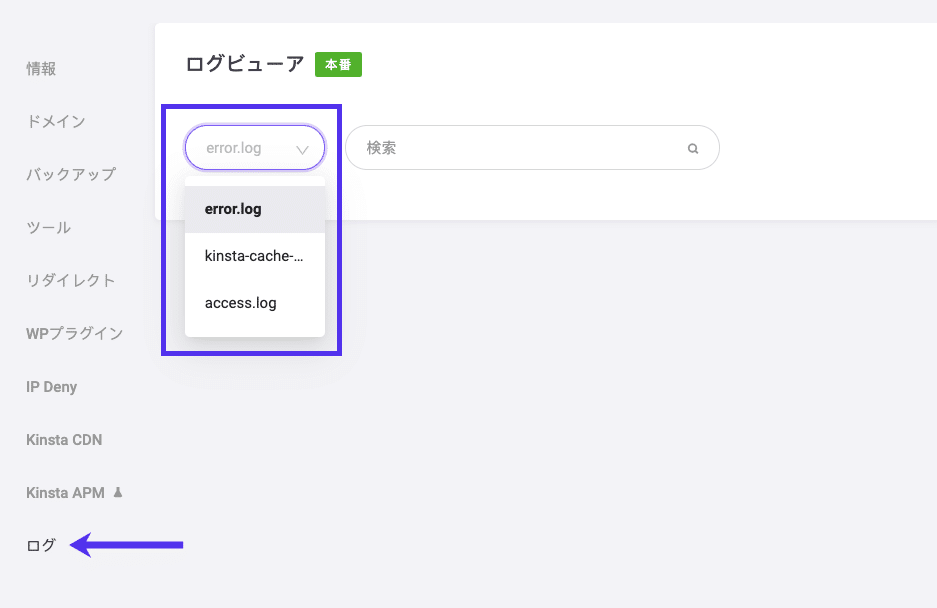Viewport: 937px width, 608px height.
Task: Click the 本番 environment badge
Action: click(337, 64)
